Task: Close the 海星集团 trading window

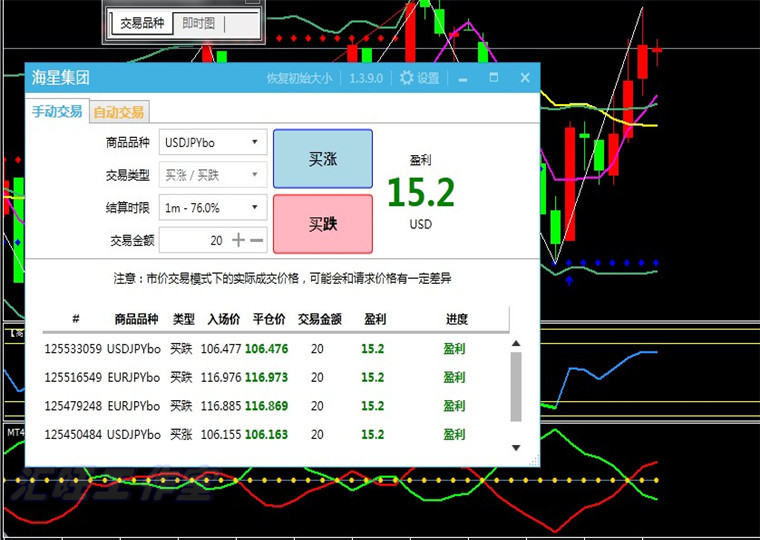Action: (524, 78)
